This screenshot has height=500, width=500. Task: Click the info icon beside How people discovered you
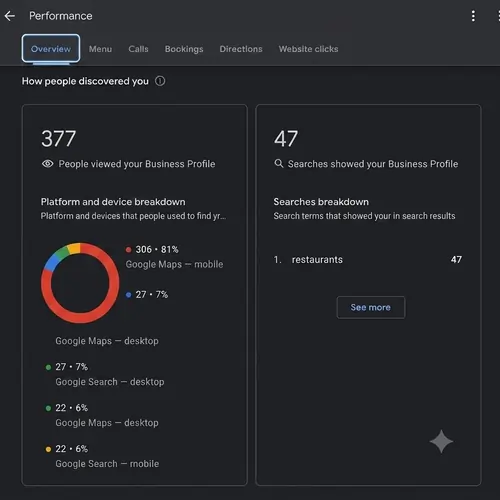160,81
